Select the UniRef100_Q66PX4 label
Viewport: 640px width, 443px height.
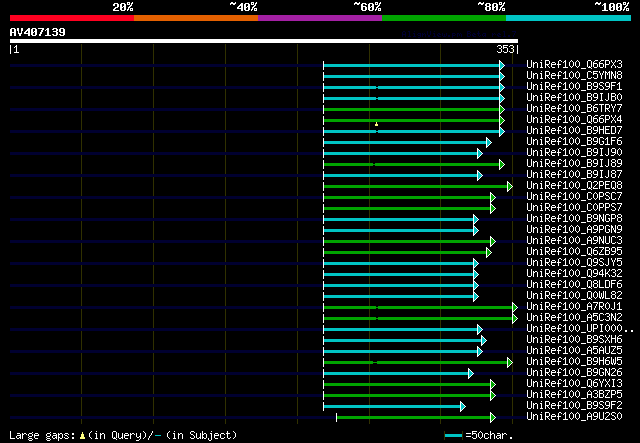click(x=574, y=120)
